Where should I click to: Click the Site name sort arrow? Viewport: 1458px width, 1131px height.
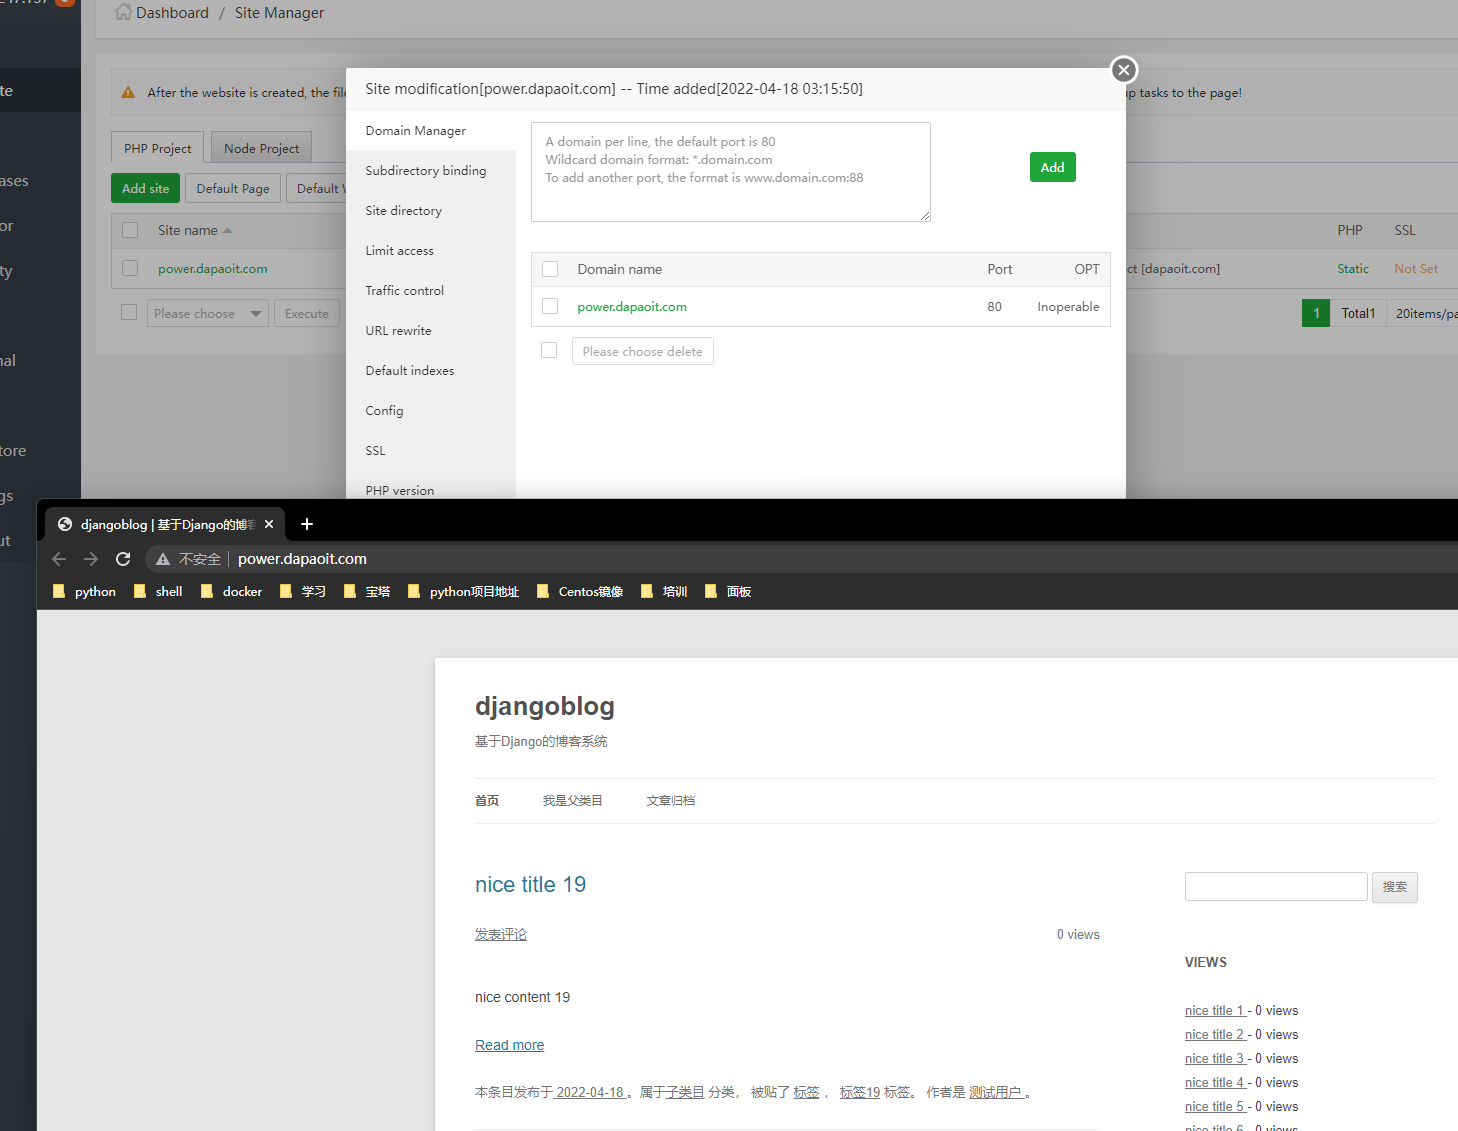(228, 231)
